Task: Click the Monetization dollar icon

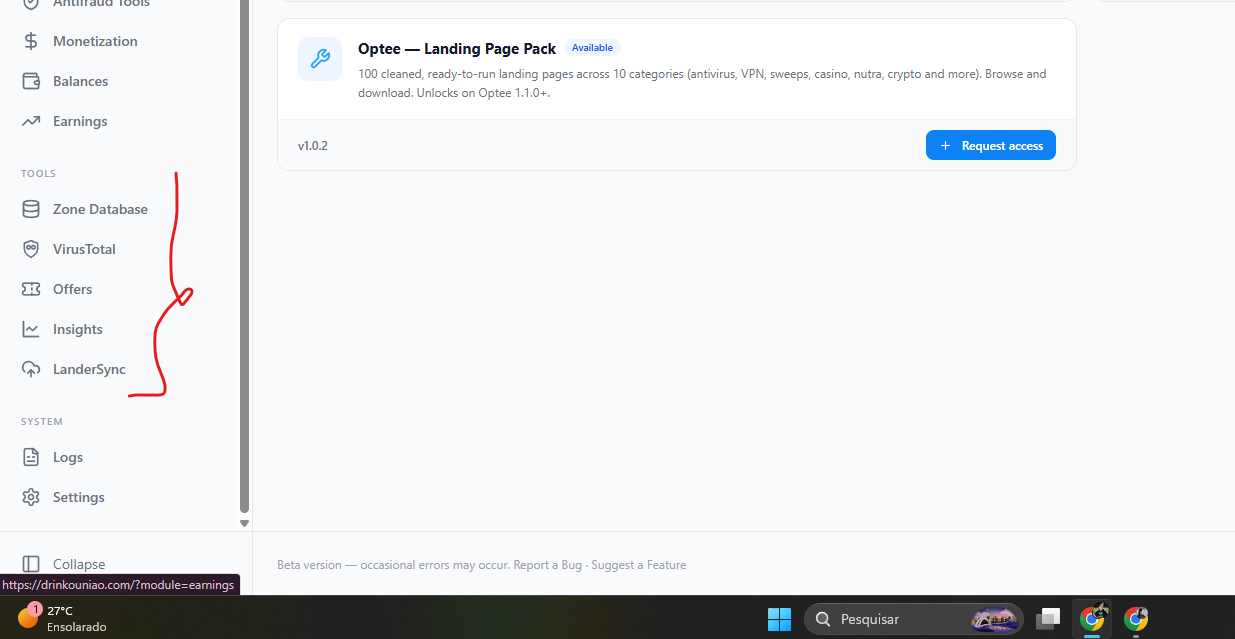Action: point(31,41)
